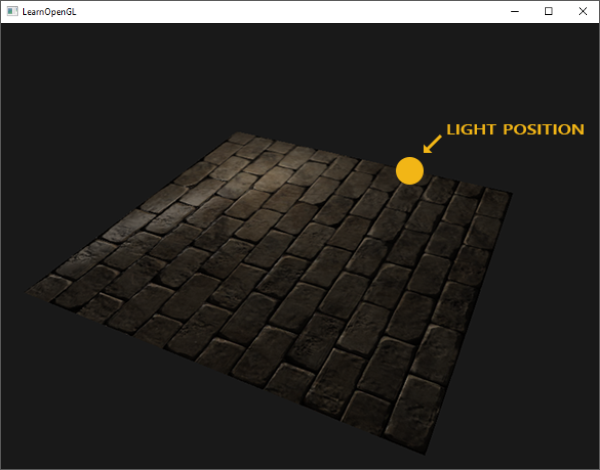Close the LearnOpenGL window
The height and width of the screenshot is (470, 600).
coord(582,11)
